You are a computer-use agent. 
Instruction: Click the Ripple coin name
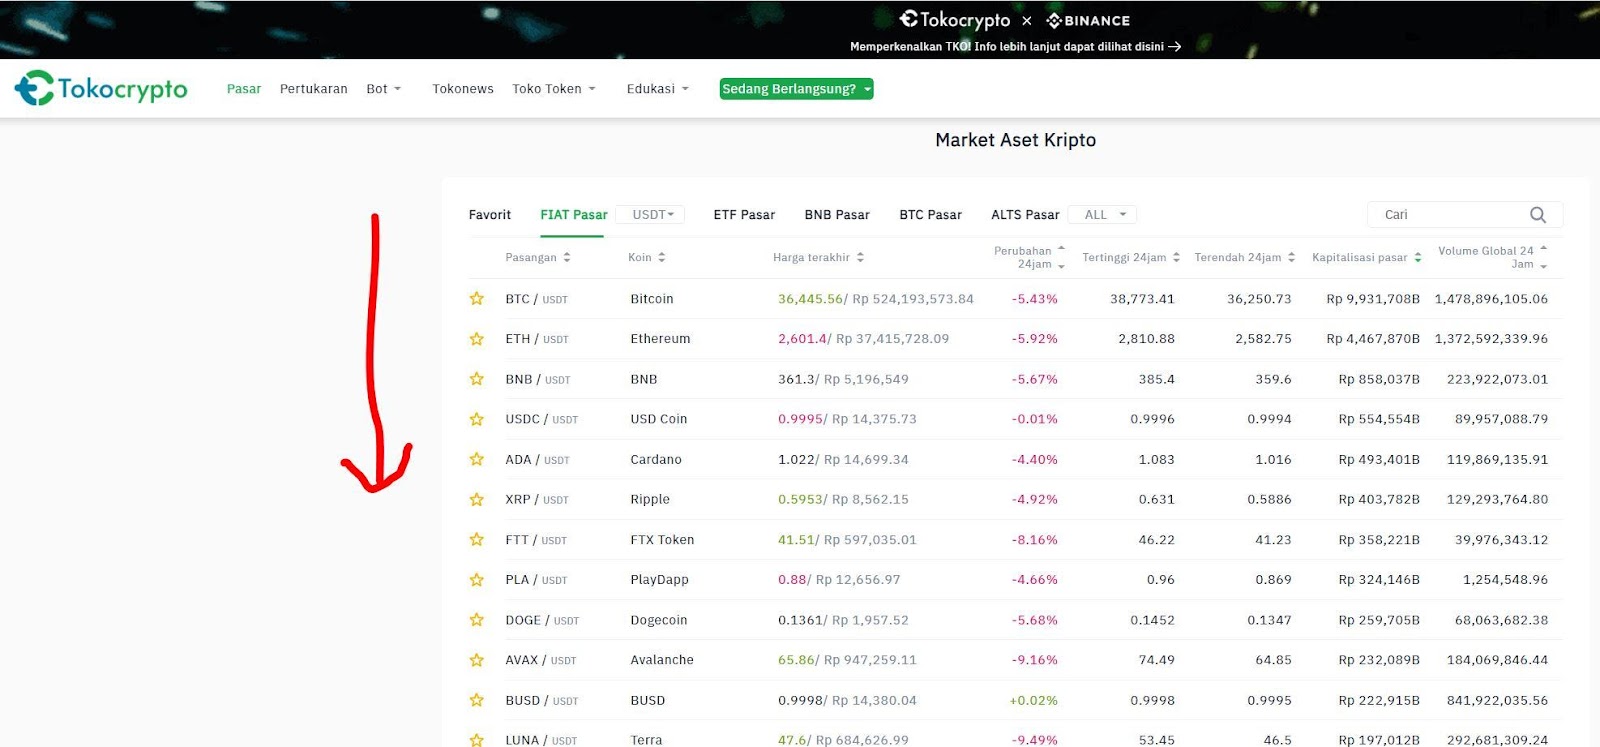[650, 499]
